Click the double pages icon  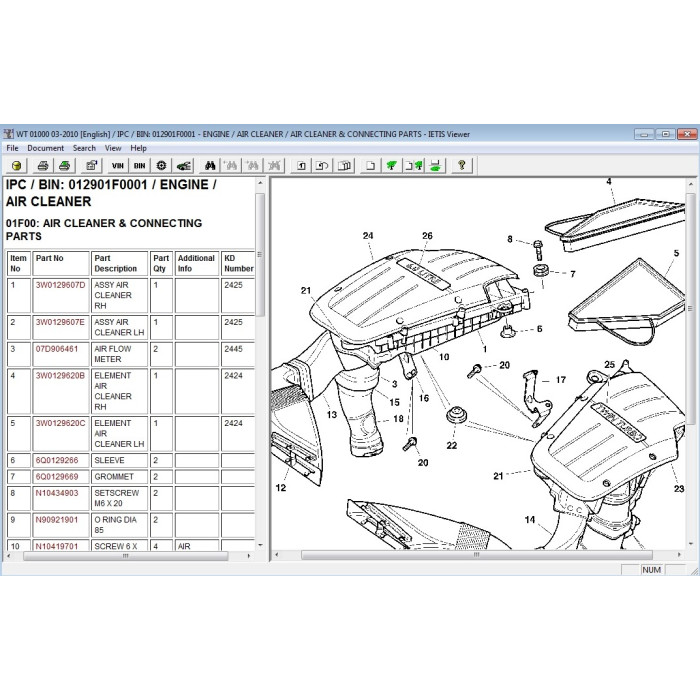pos(344,166)
